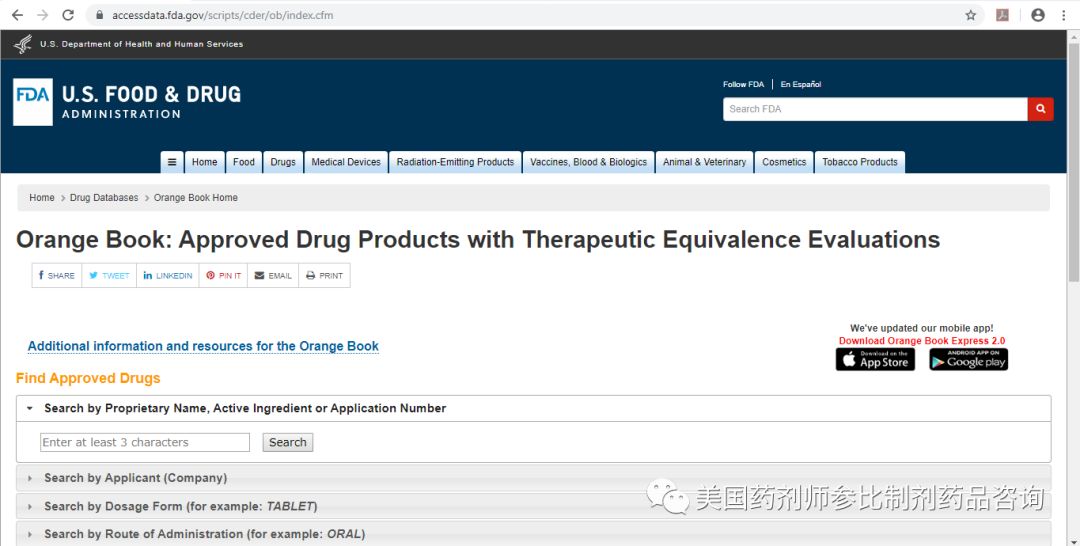Share the page on LinkedIn
1080x546 pixels.
(167, 275)
